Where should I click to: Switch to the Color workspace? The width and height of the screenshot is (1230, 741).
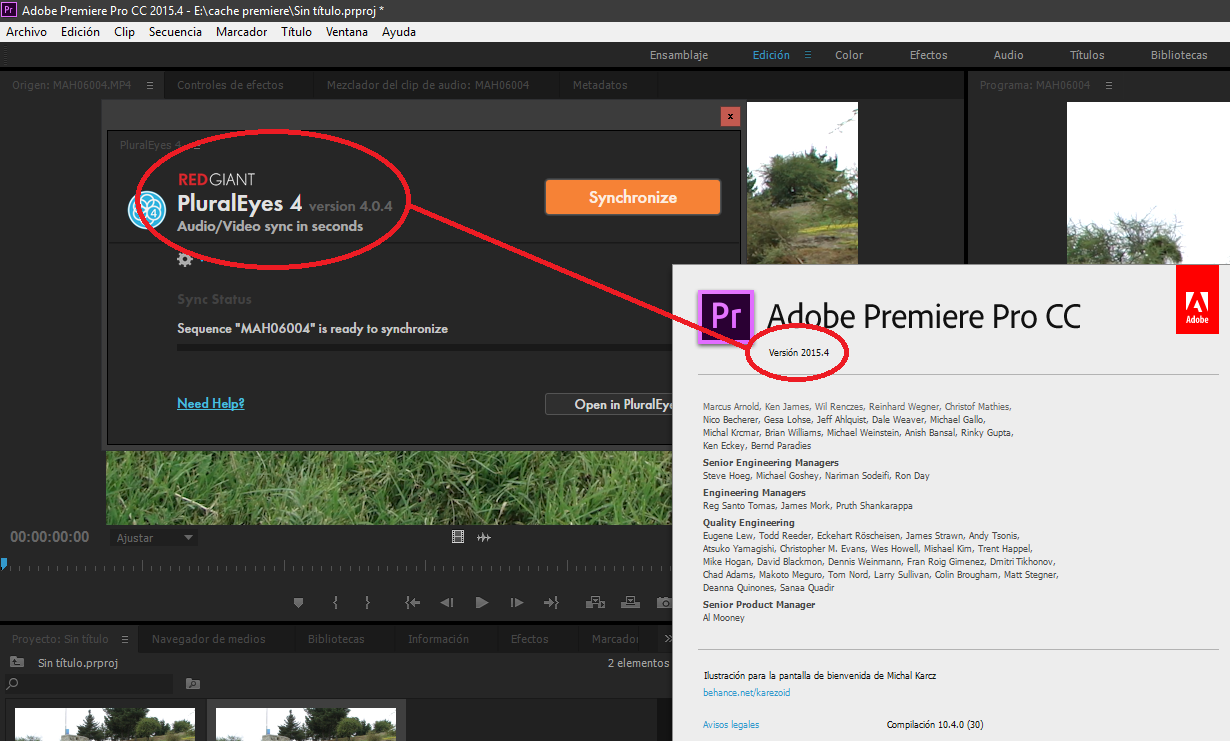[849, 55]
